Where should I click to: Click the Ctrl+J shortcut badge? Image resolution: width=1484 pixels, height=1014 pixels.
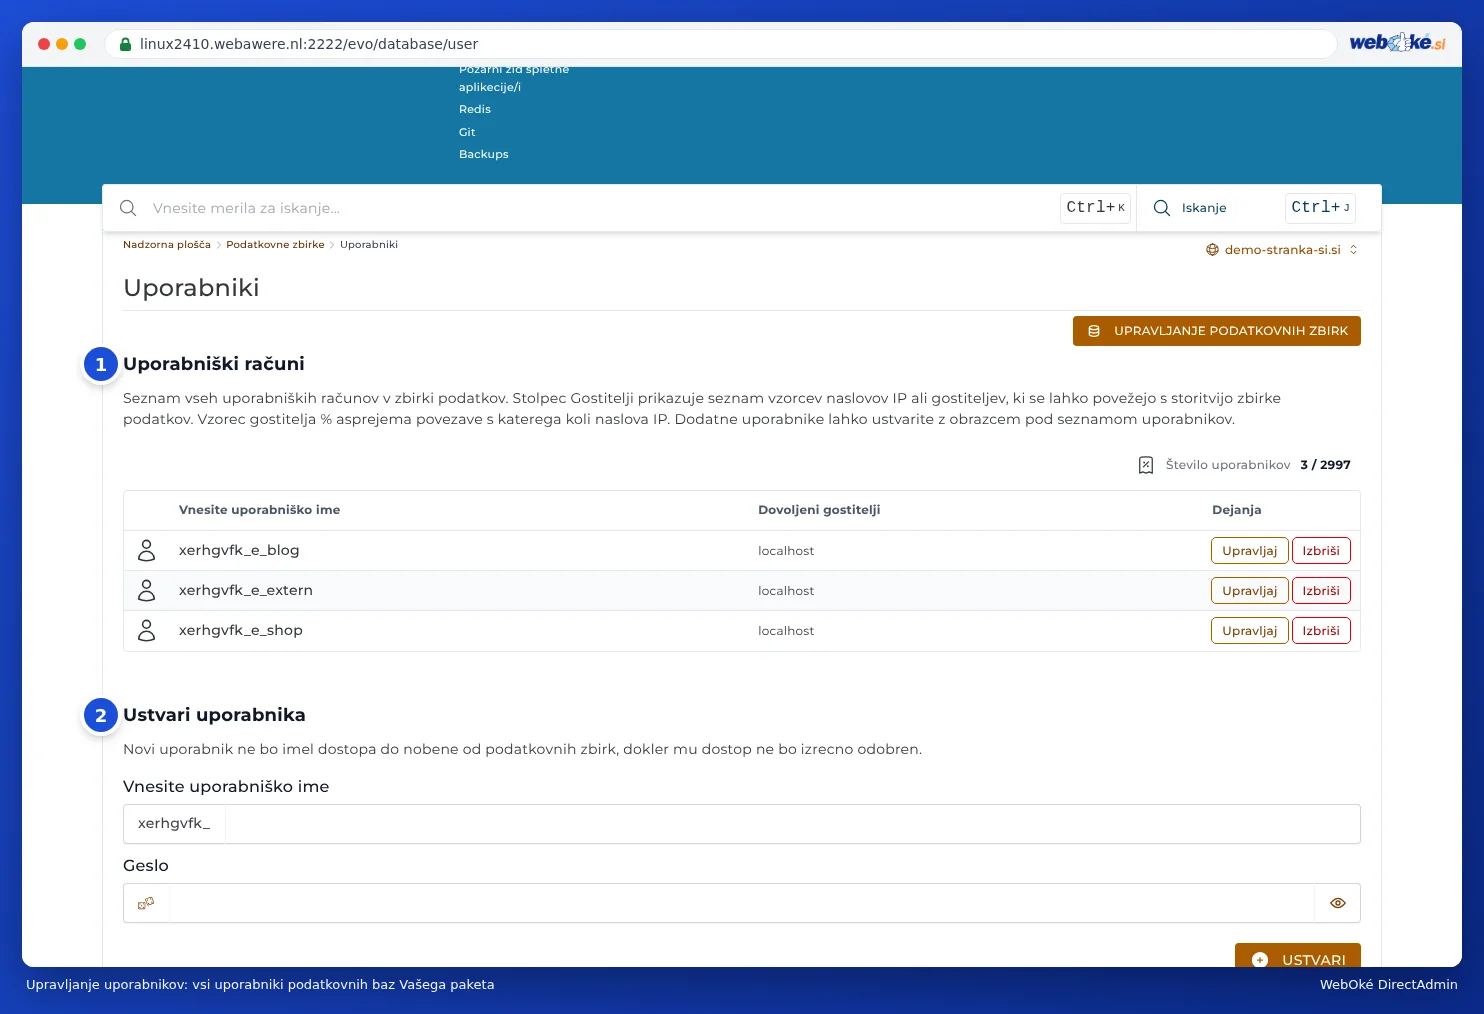1320,208
